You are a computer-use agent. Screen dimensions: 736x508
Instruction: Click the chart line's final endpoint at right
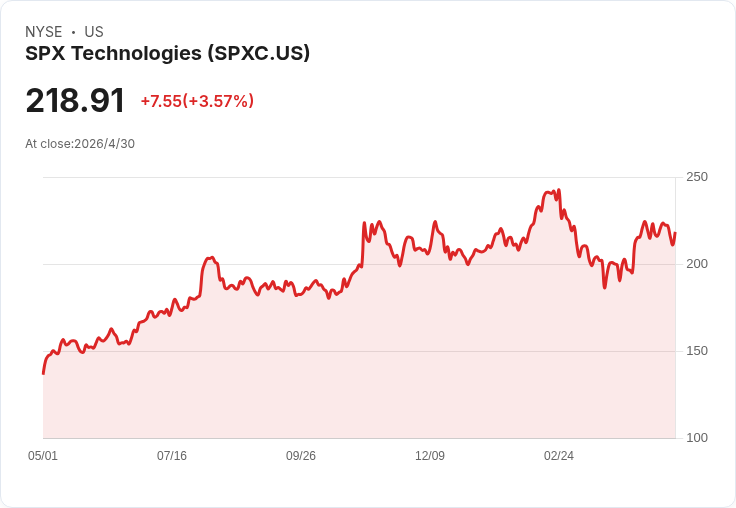[675, 233]
